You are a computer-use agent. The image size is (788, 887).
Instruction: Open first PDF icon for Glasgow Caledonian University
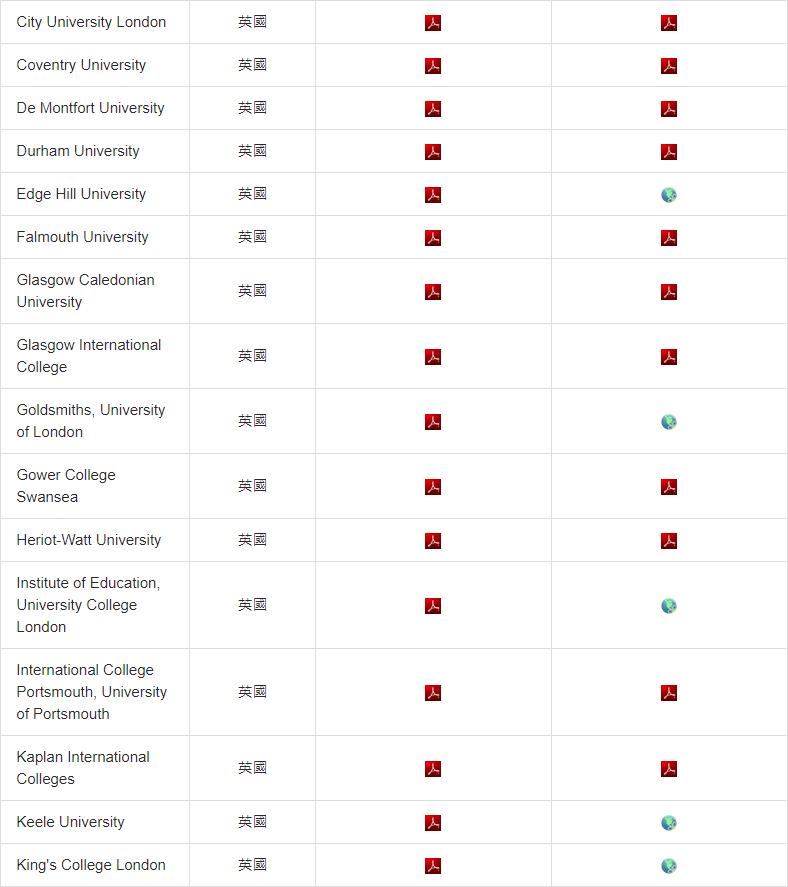[x=433, y=292]
